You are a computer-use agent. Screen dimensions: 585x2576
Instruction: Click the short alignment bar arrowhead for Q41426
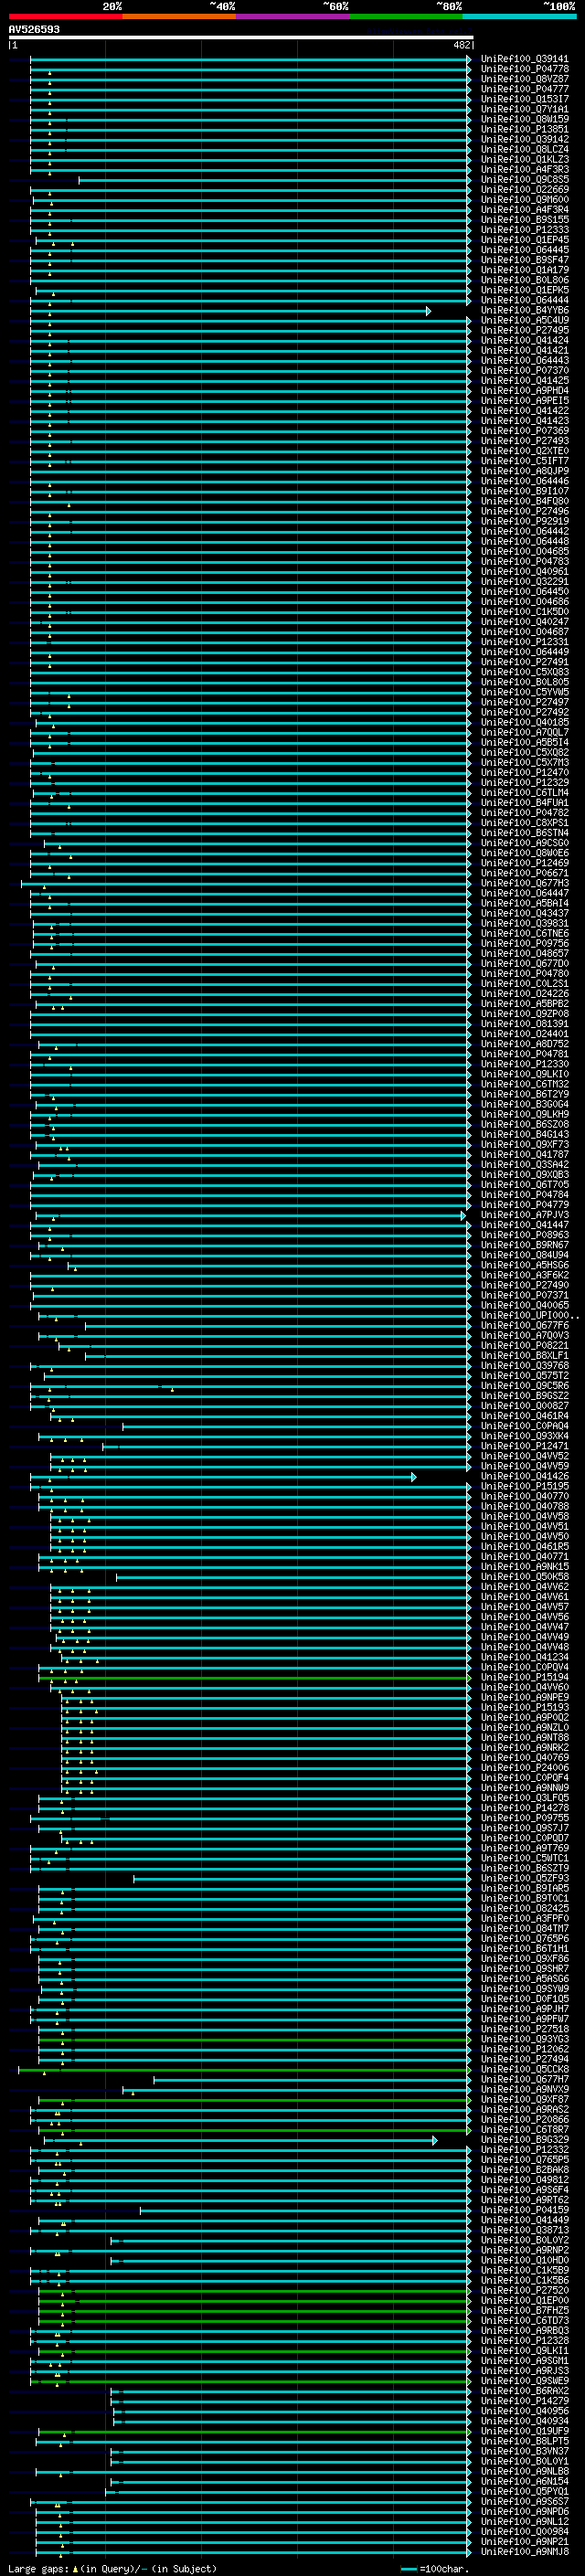tap(414, 1477)
